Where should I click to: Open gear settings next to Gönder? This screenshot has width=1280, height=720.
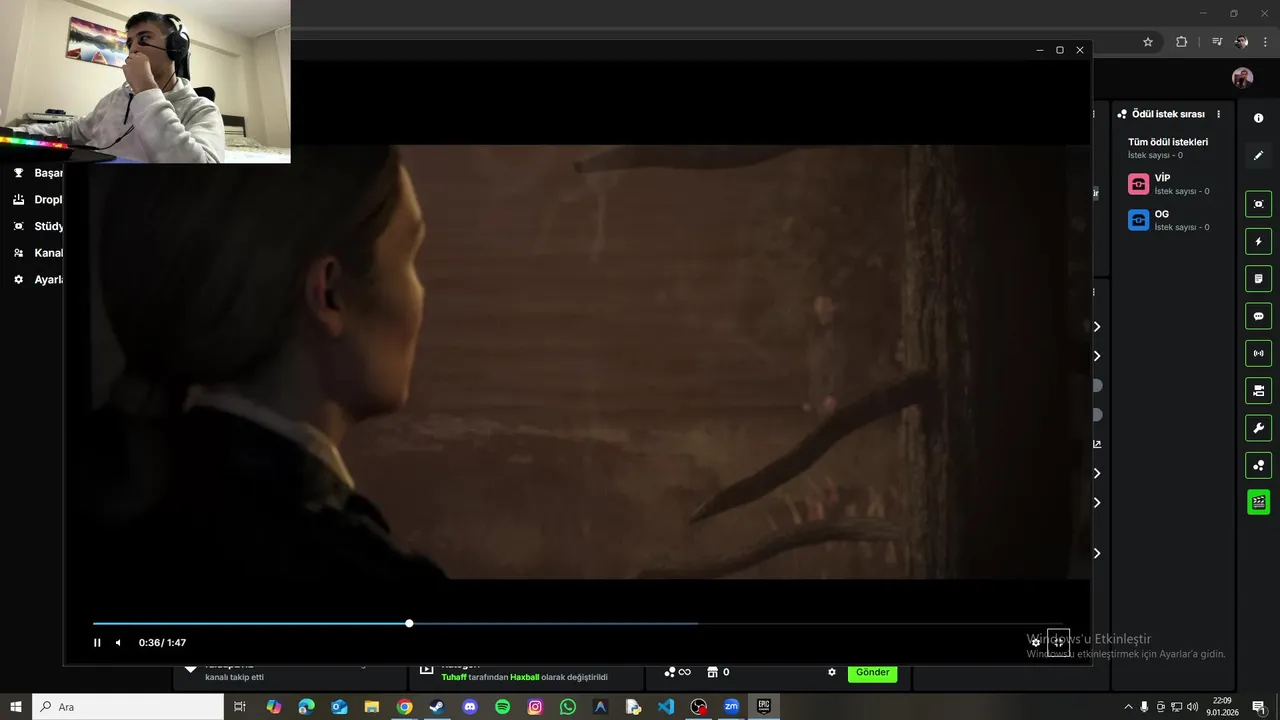click(832, 672)
